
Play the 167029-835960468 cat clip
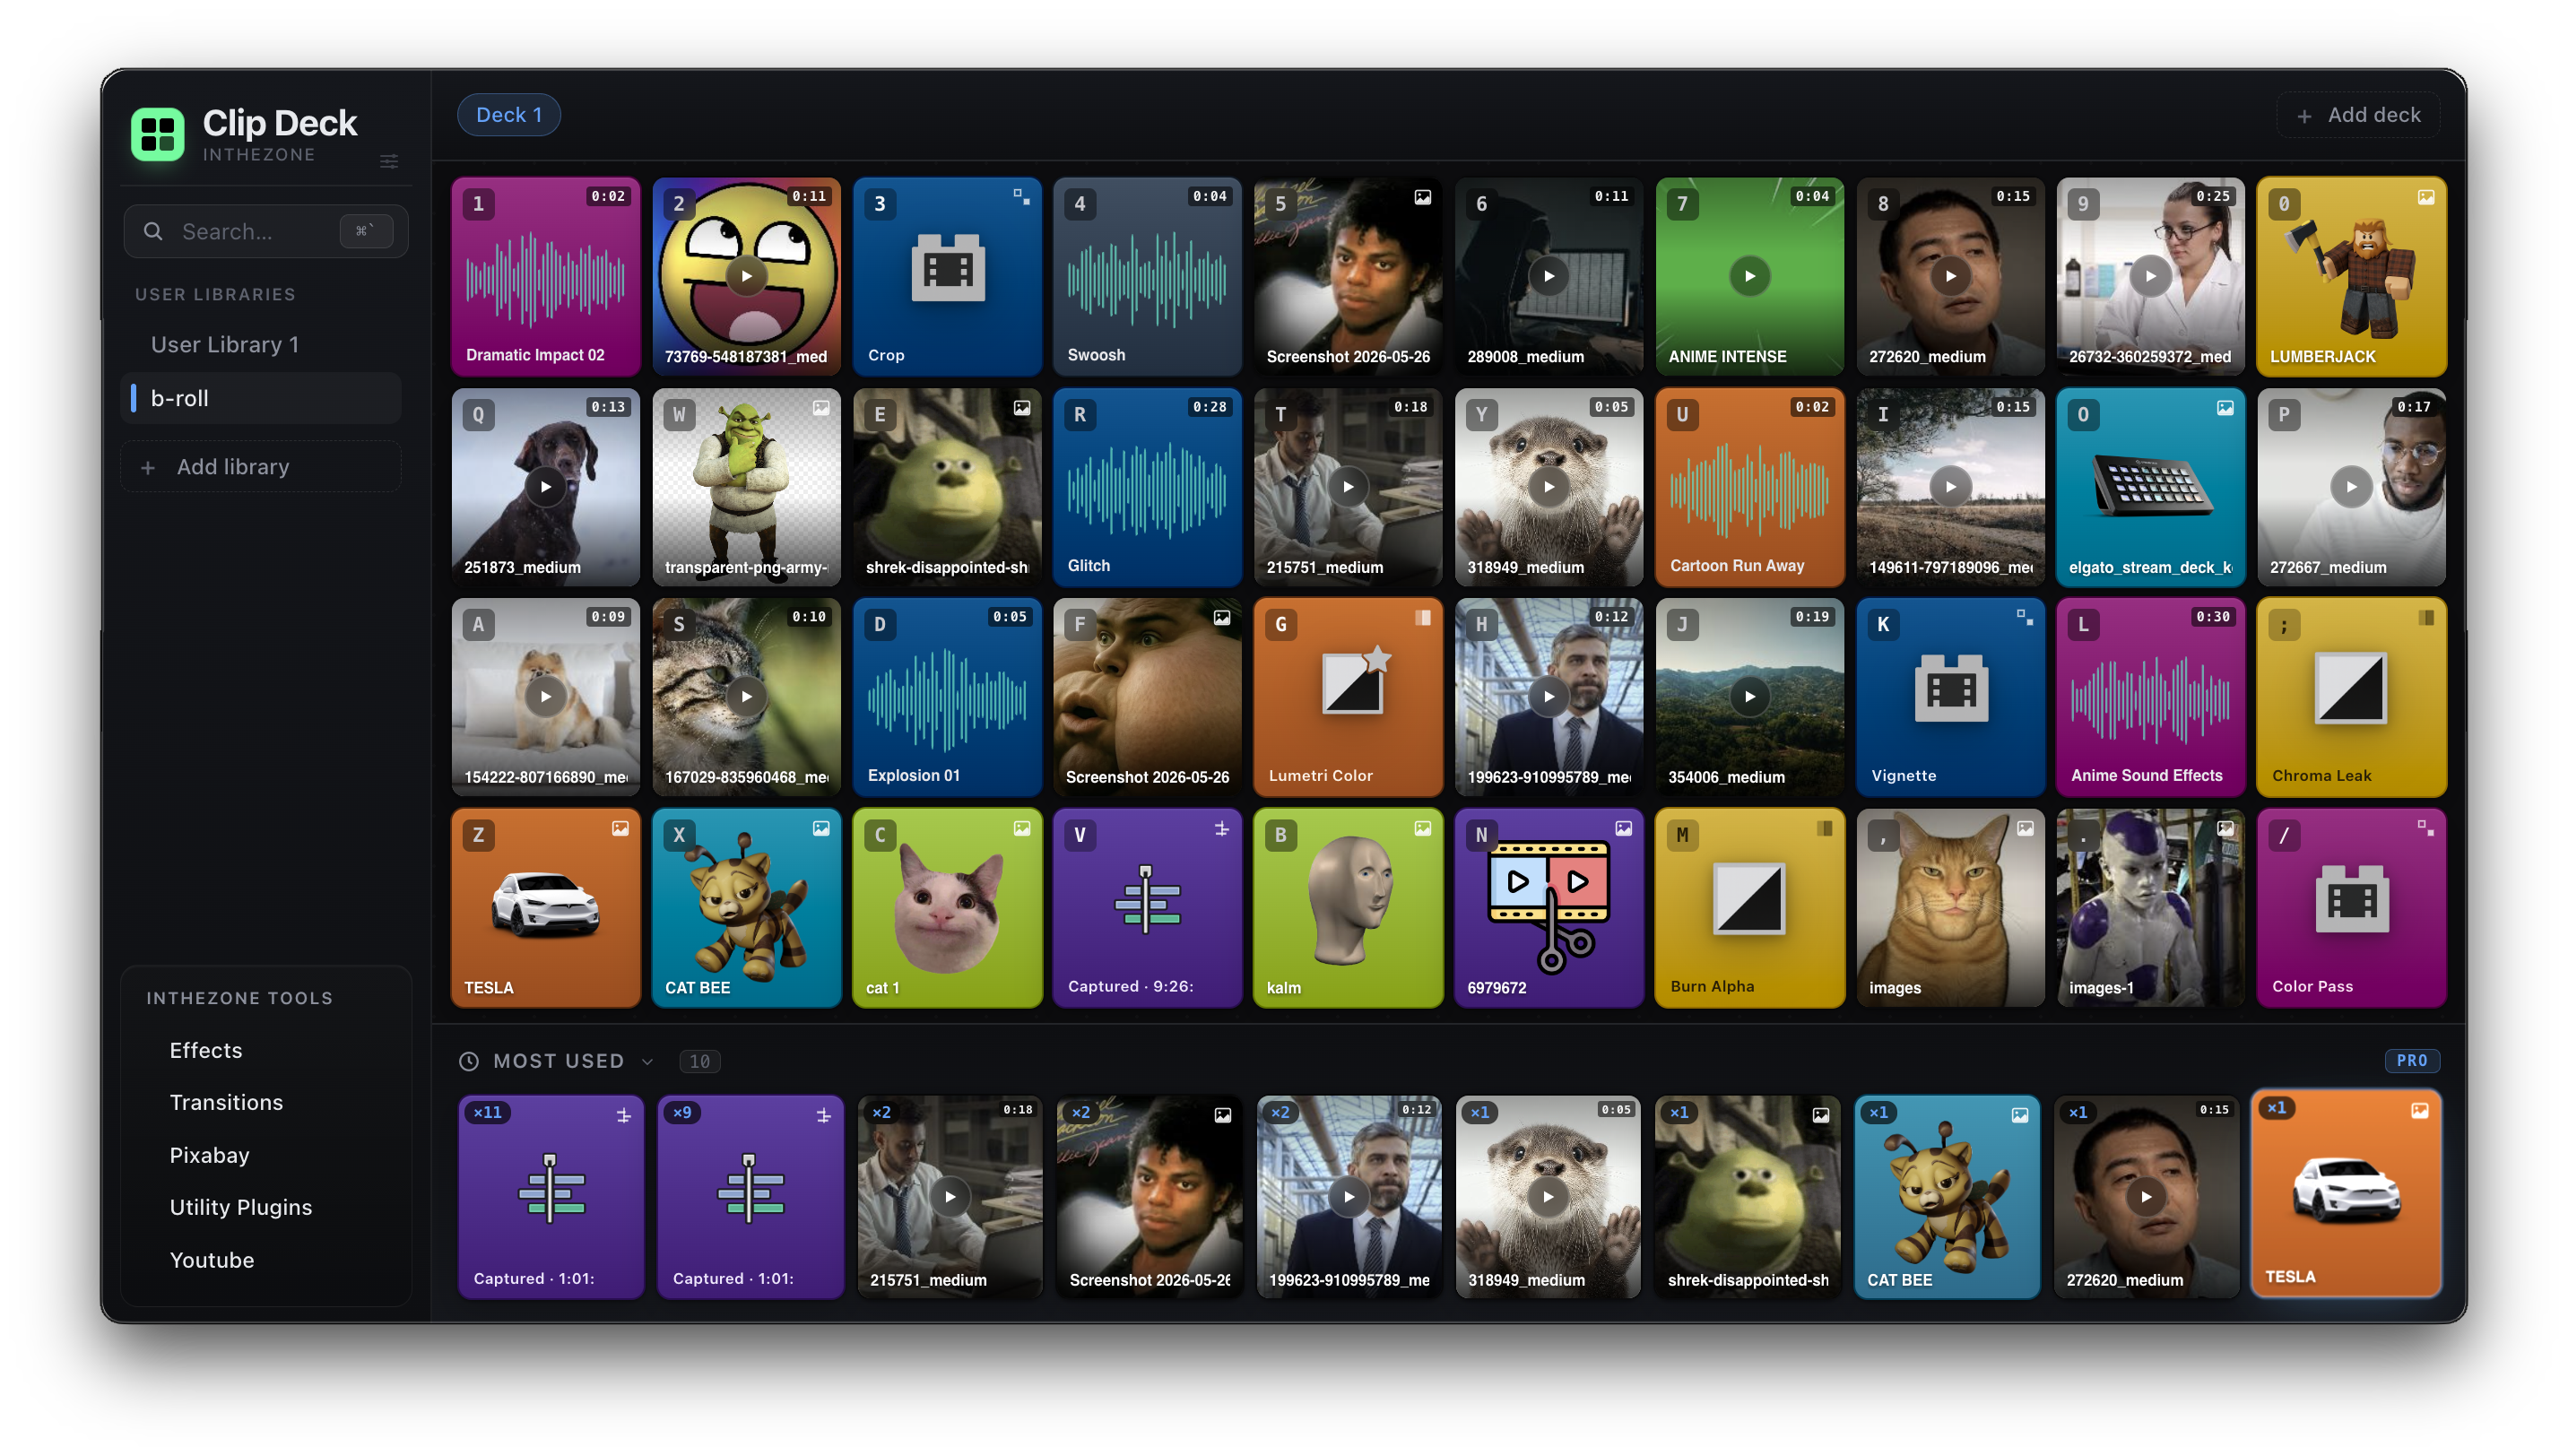tap(746, 697)
